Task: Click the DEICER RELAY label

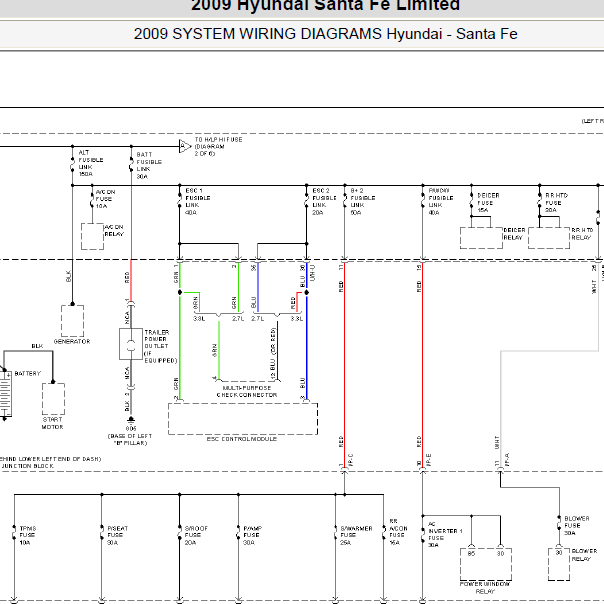Action: pyautogui.click(x=514, y=234)
